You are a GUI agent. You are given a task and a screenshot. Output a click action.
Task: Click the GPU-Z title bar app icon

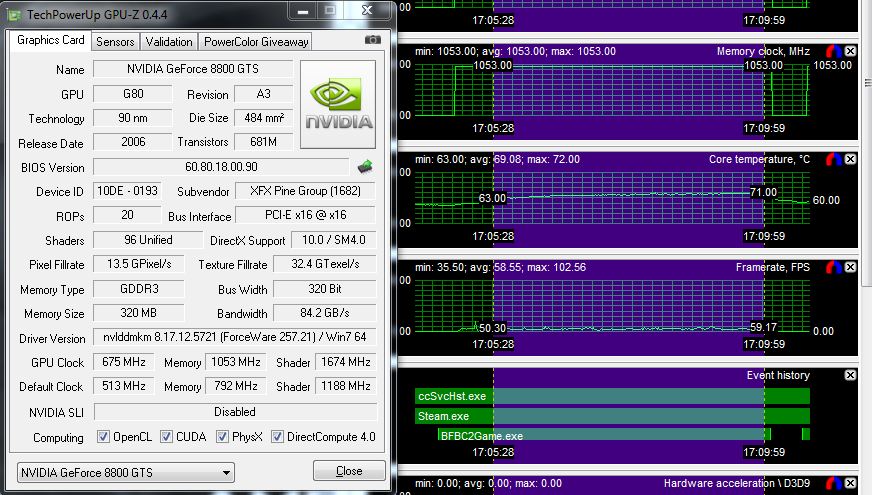14,14
